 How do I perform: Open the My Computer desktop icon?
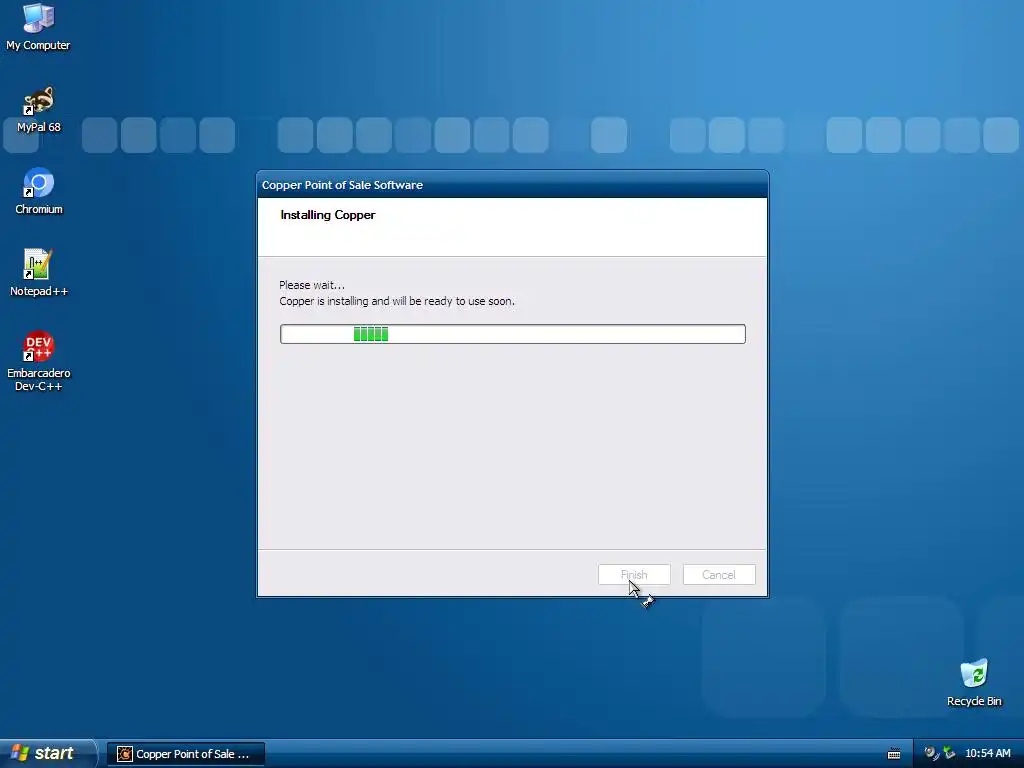pos(38,27)
